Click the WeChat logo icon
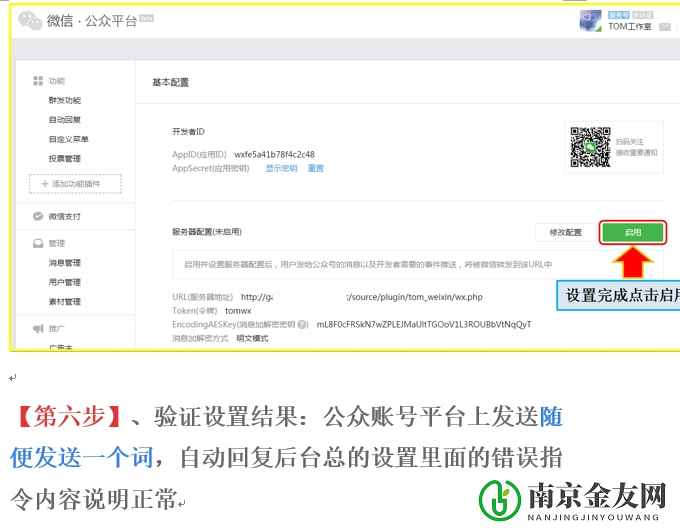The height and width of the screenshot is (532, 680). pos(30,20)
